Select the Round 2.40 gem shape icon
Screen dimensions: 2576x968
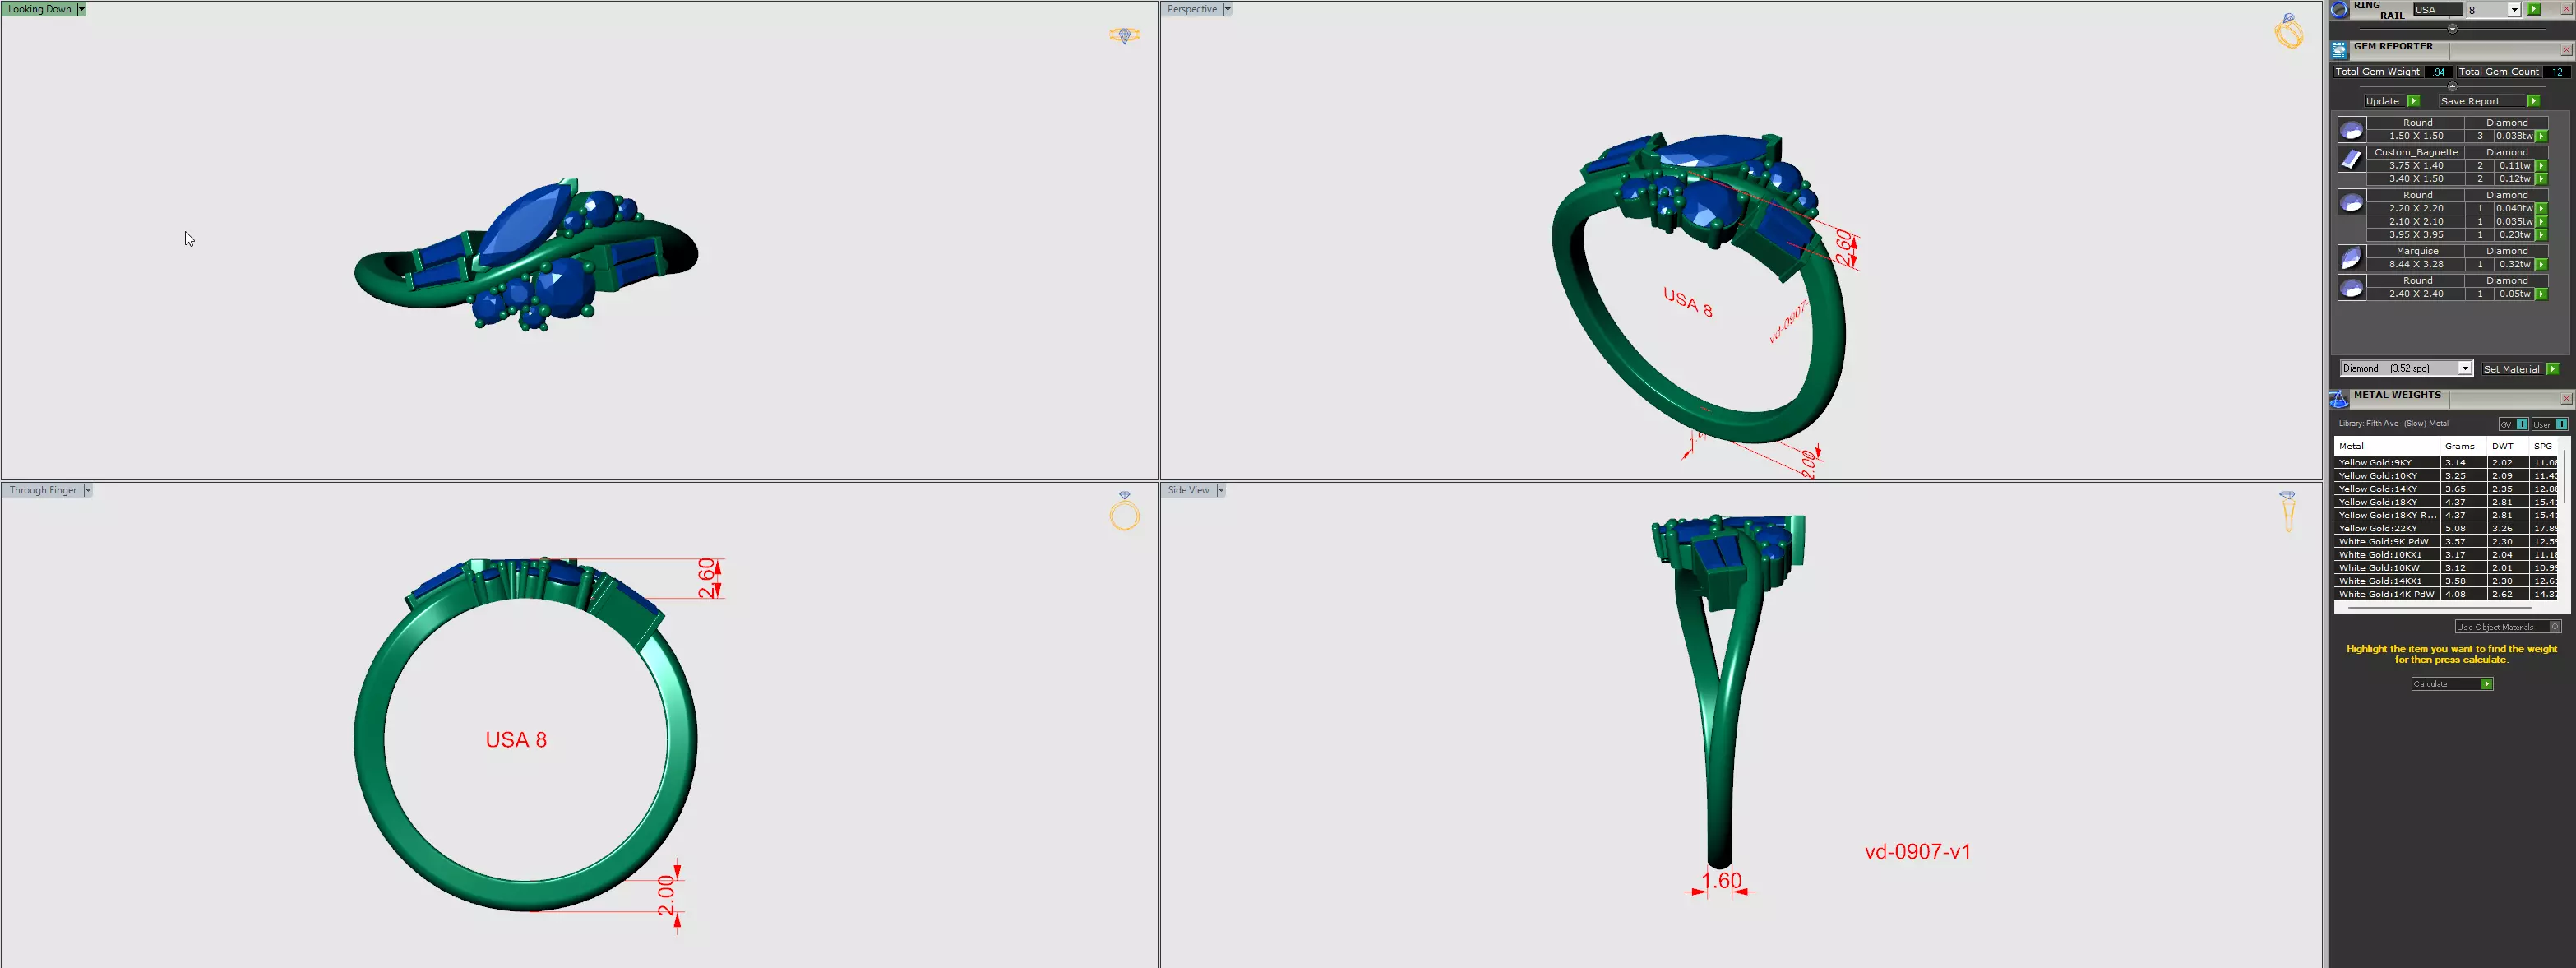(x=2352, y=288)
